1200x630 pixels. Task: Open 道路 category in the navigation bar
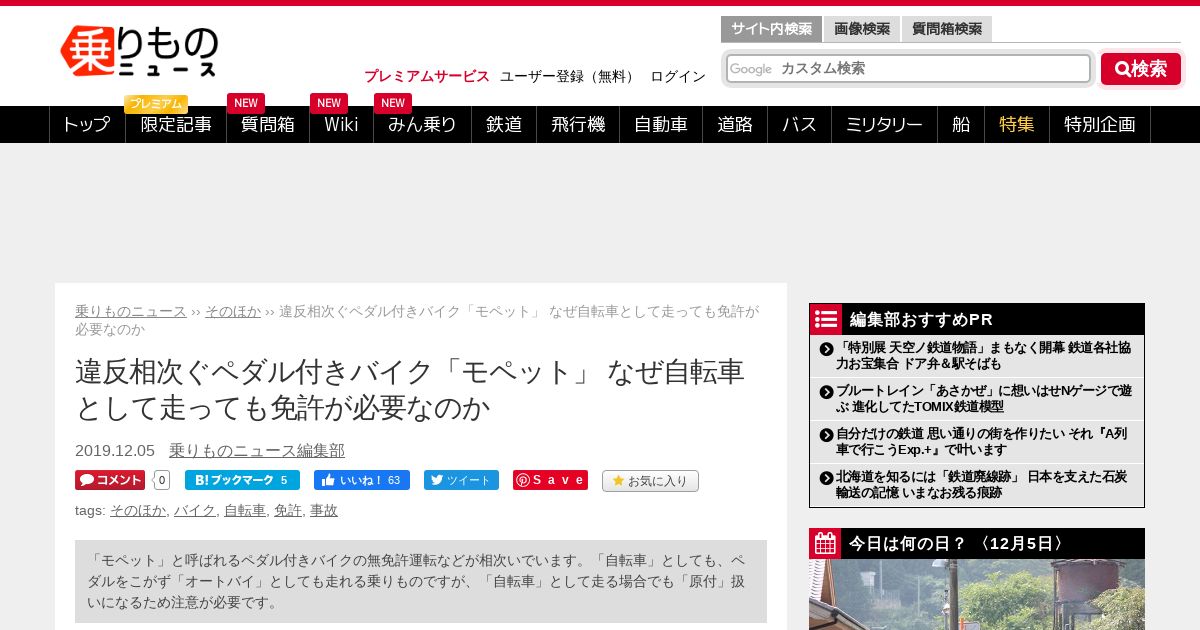[x=735, y=124]
